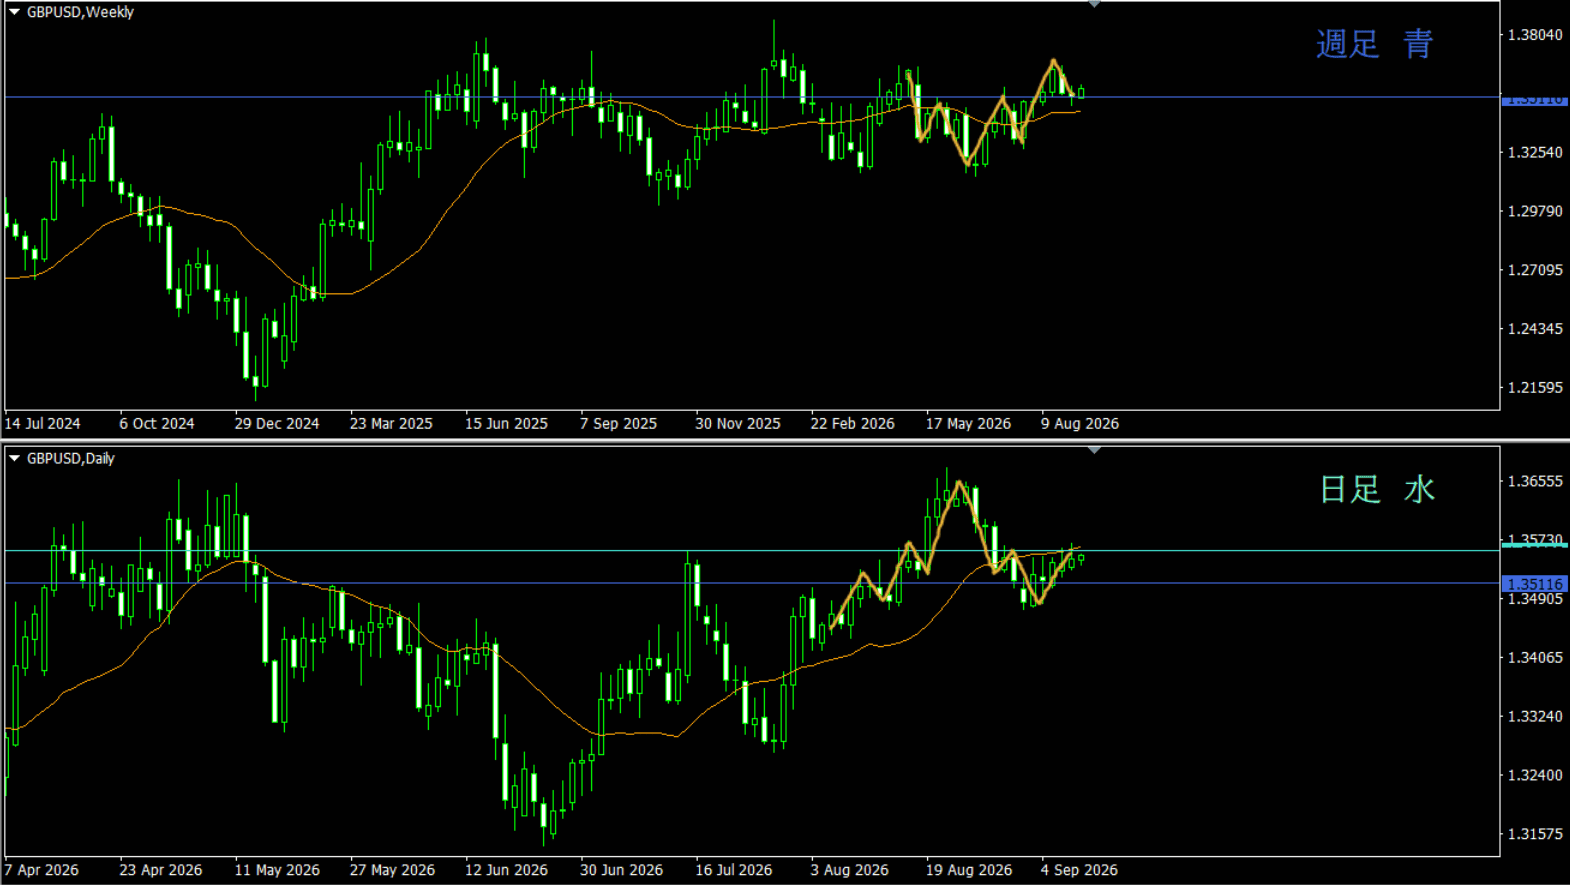Select the 週足 青 text label
This screenshot has height=885, width=1570.
pyautogui.click(x=1375, y=44)
